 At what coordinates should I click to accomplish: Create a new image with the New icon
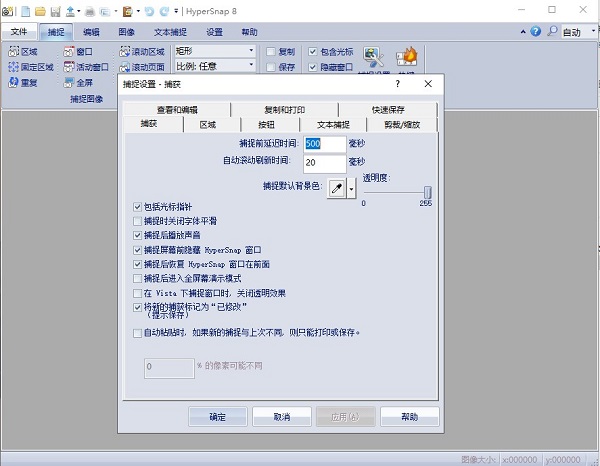click(26, 11)
